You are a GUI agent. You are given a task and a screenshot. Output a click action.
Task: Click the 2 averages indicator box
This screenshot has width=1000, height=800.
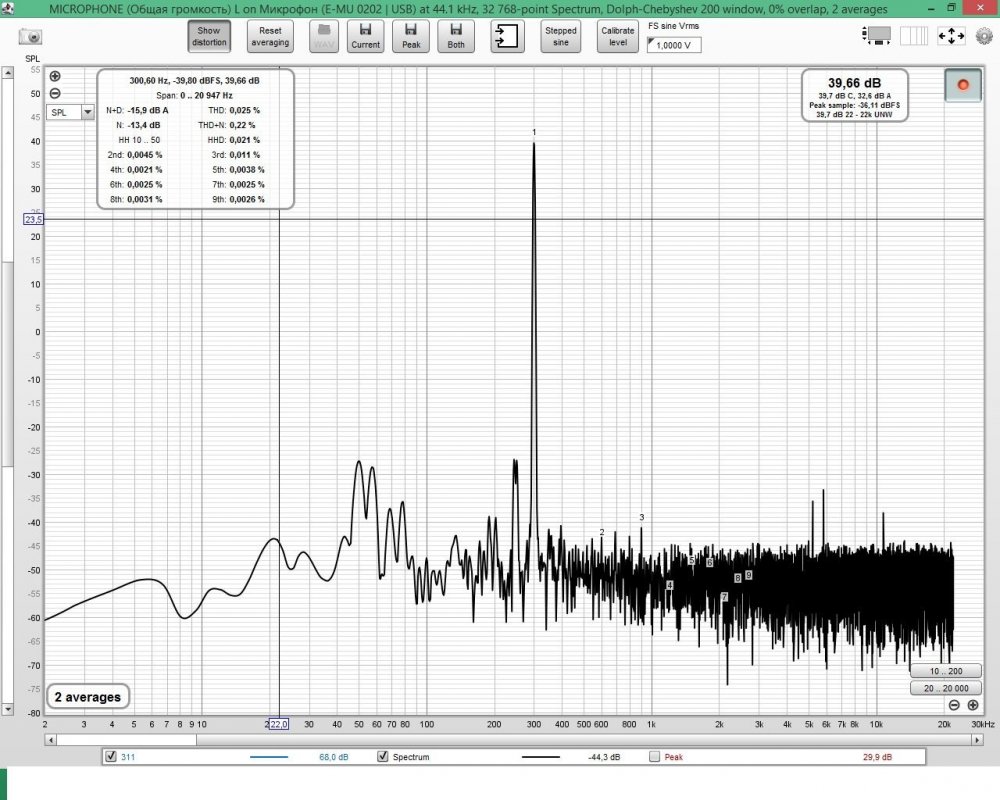pos(88,697)
